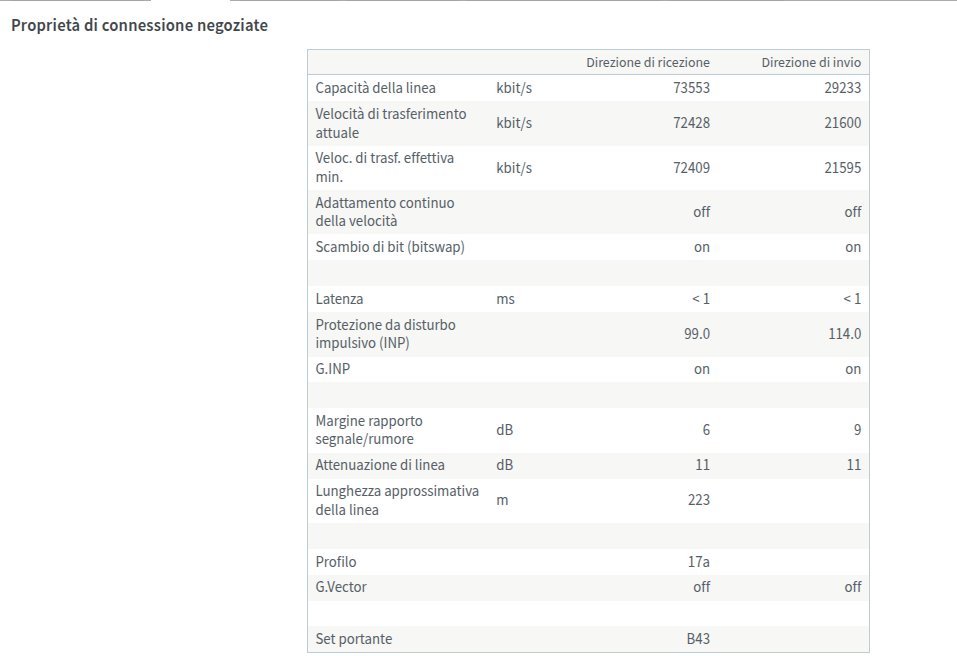Click the send line capacity value 29233
Screen dimensions: 957x656
pyautogui.click(x=842, y=88)
